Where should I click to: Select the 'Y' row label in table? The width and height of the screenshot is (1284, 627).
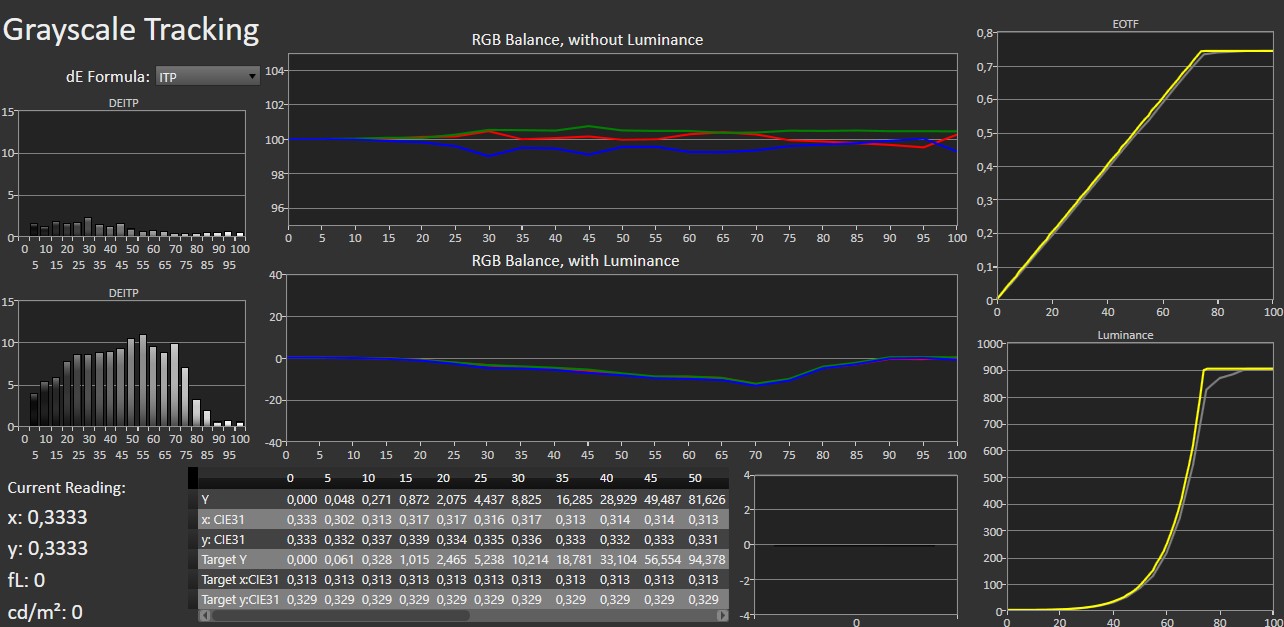[x=205, y=499]
